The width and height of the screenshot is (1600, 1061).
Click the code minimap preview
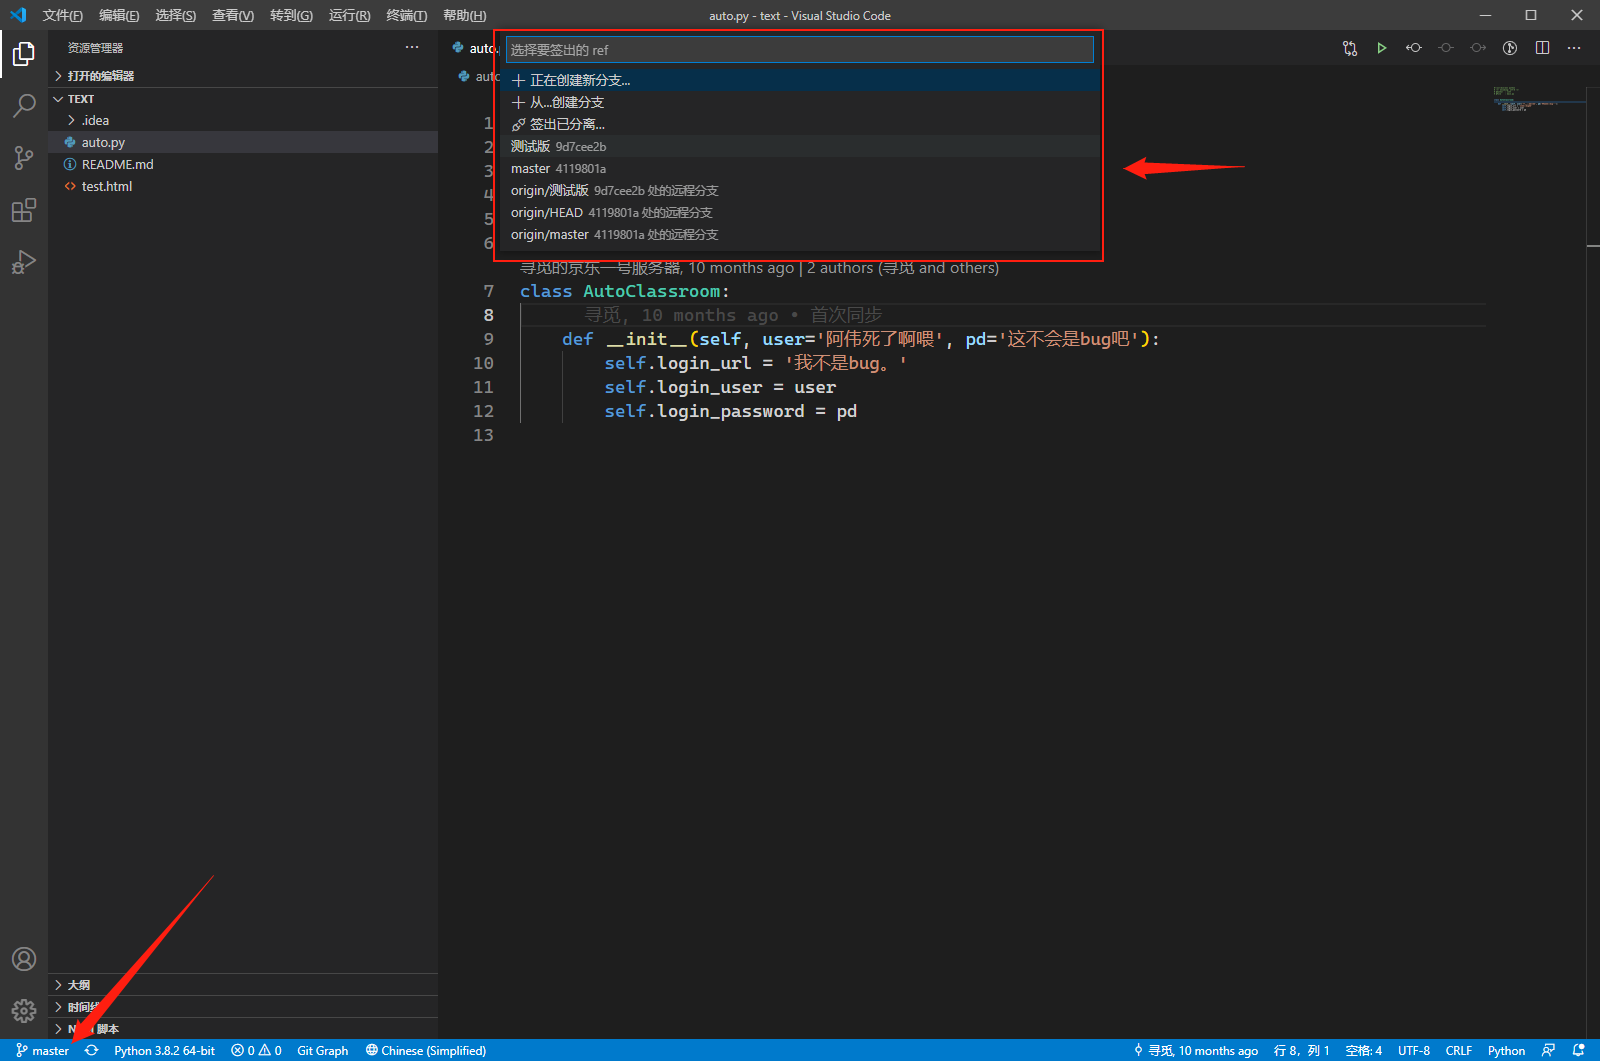click(x=1538, y=98)
